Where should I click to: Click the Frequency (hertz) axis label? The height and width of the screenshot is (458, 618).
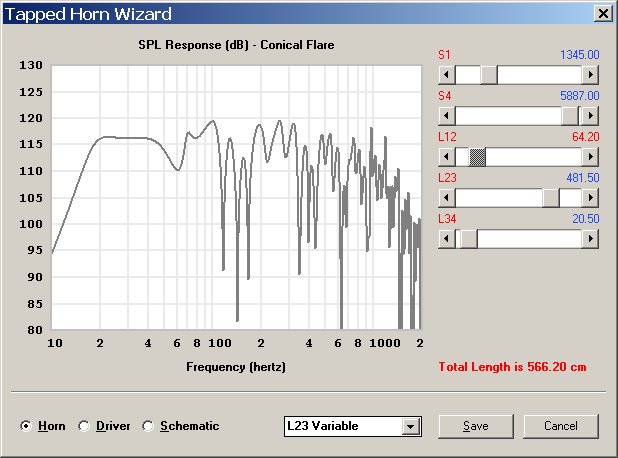236,367
